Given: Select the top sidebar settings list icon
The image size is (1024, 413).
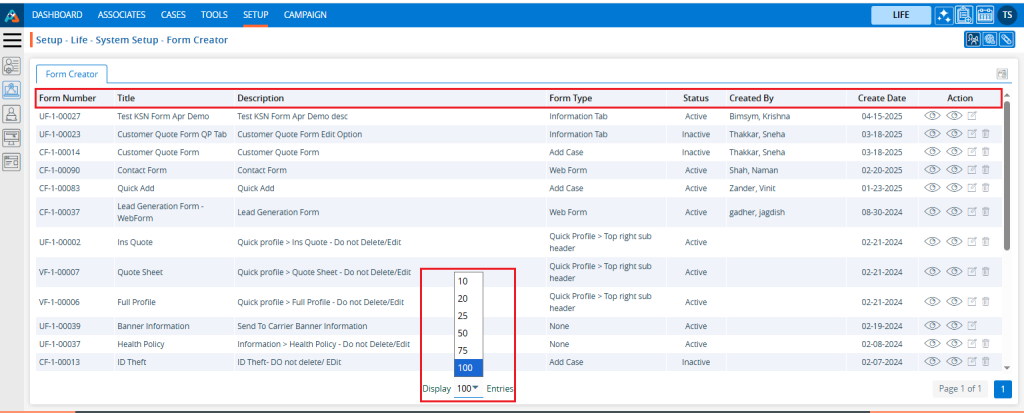Looking at the screenshot, I should point(13,66).
